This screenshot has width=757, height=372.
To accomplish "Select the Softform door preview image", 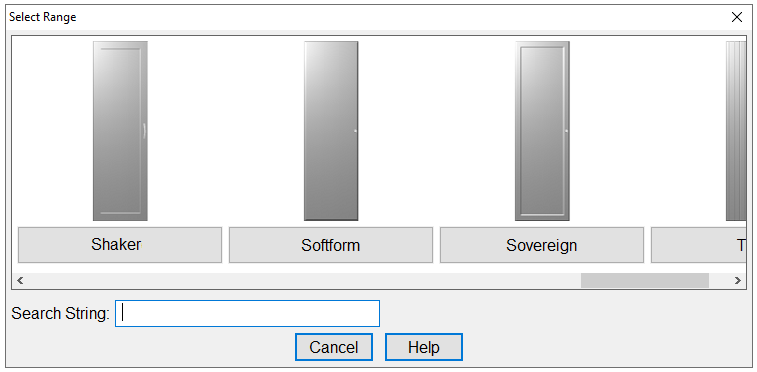I will coord(331,131).
